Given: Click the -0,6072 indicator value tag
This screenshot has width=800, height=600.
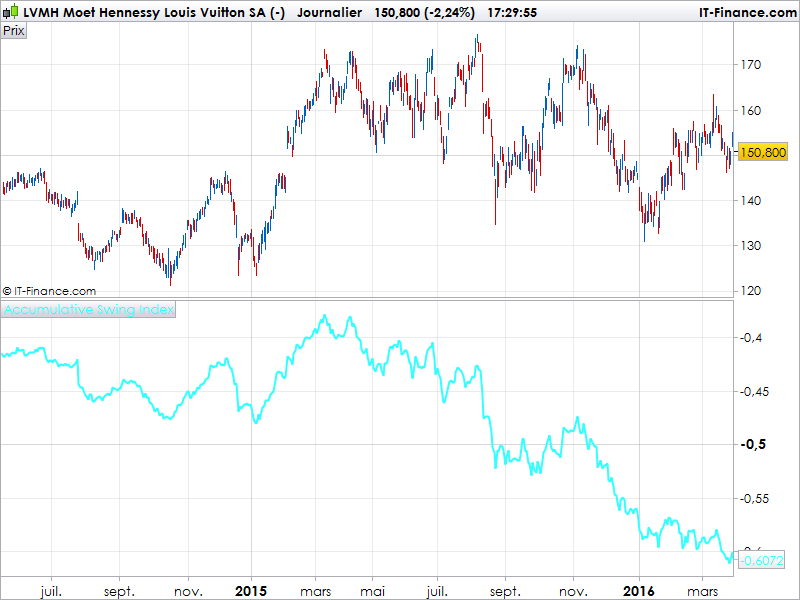Looking at the screenshot, I should coord(762,561).
